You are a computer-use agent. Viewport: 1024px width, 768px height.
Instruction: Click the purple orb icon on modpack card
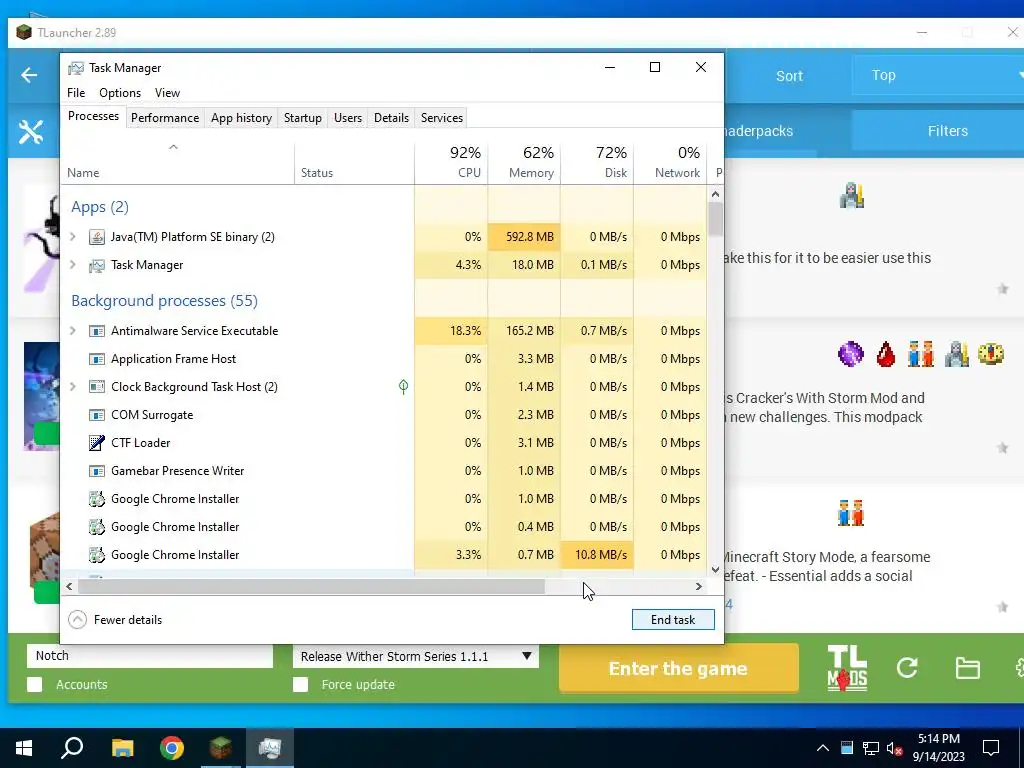pos(850,354)
